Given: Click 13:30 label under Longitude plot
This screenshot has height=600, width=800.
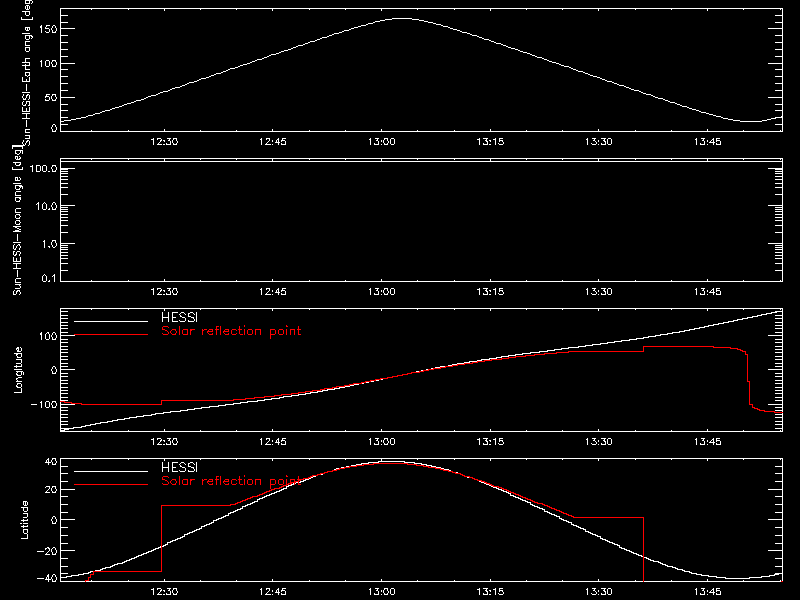Looking at the screenshot, I should (x=599, y=442).
